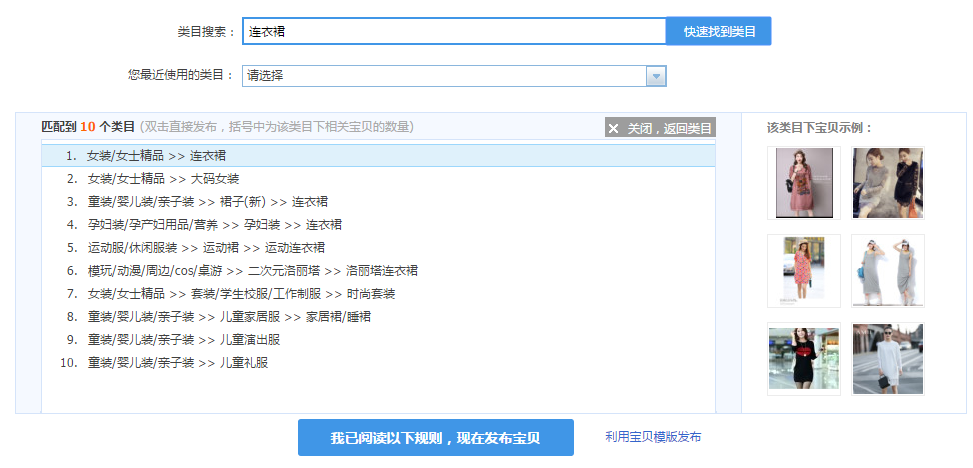This screenshot has height=468, width=973.
Task: Open the recently used category dropdown
Action: point(444,76)
